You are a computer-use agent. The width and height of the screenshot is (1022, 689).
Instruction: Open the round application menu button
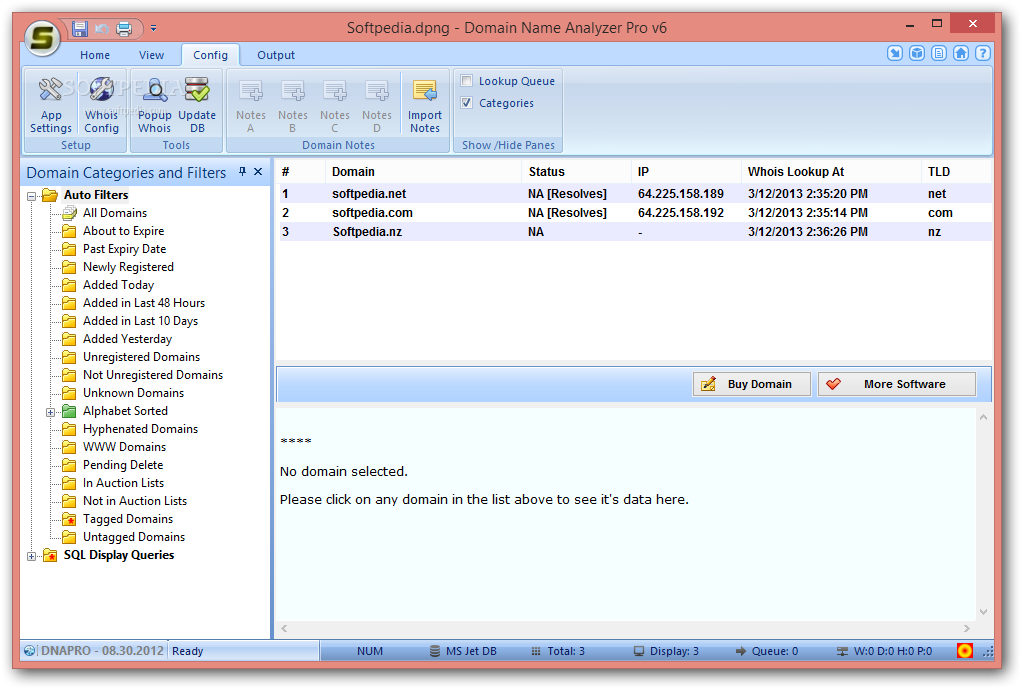42,37
